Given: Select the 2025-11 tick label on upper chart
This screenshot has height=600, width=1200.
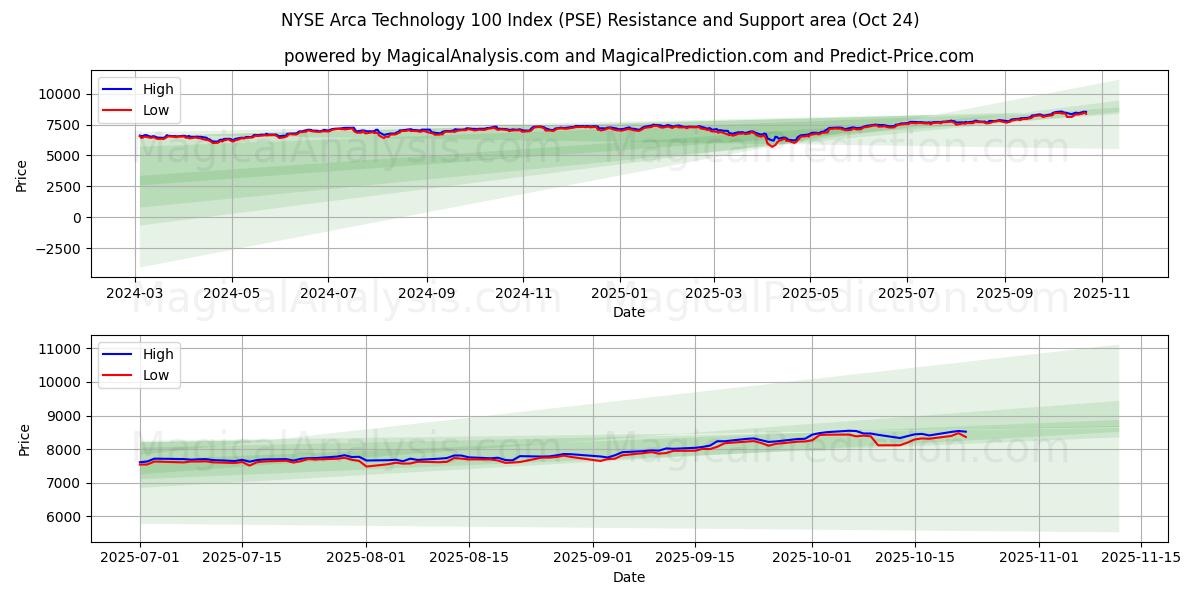Looking at the screenshot, I should point(1101,294).
